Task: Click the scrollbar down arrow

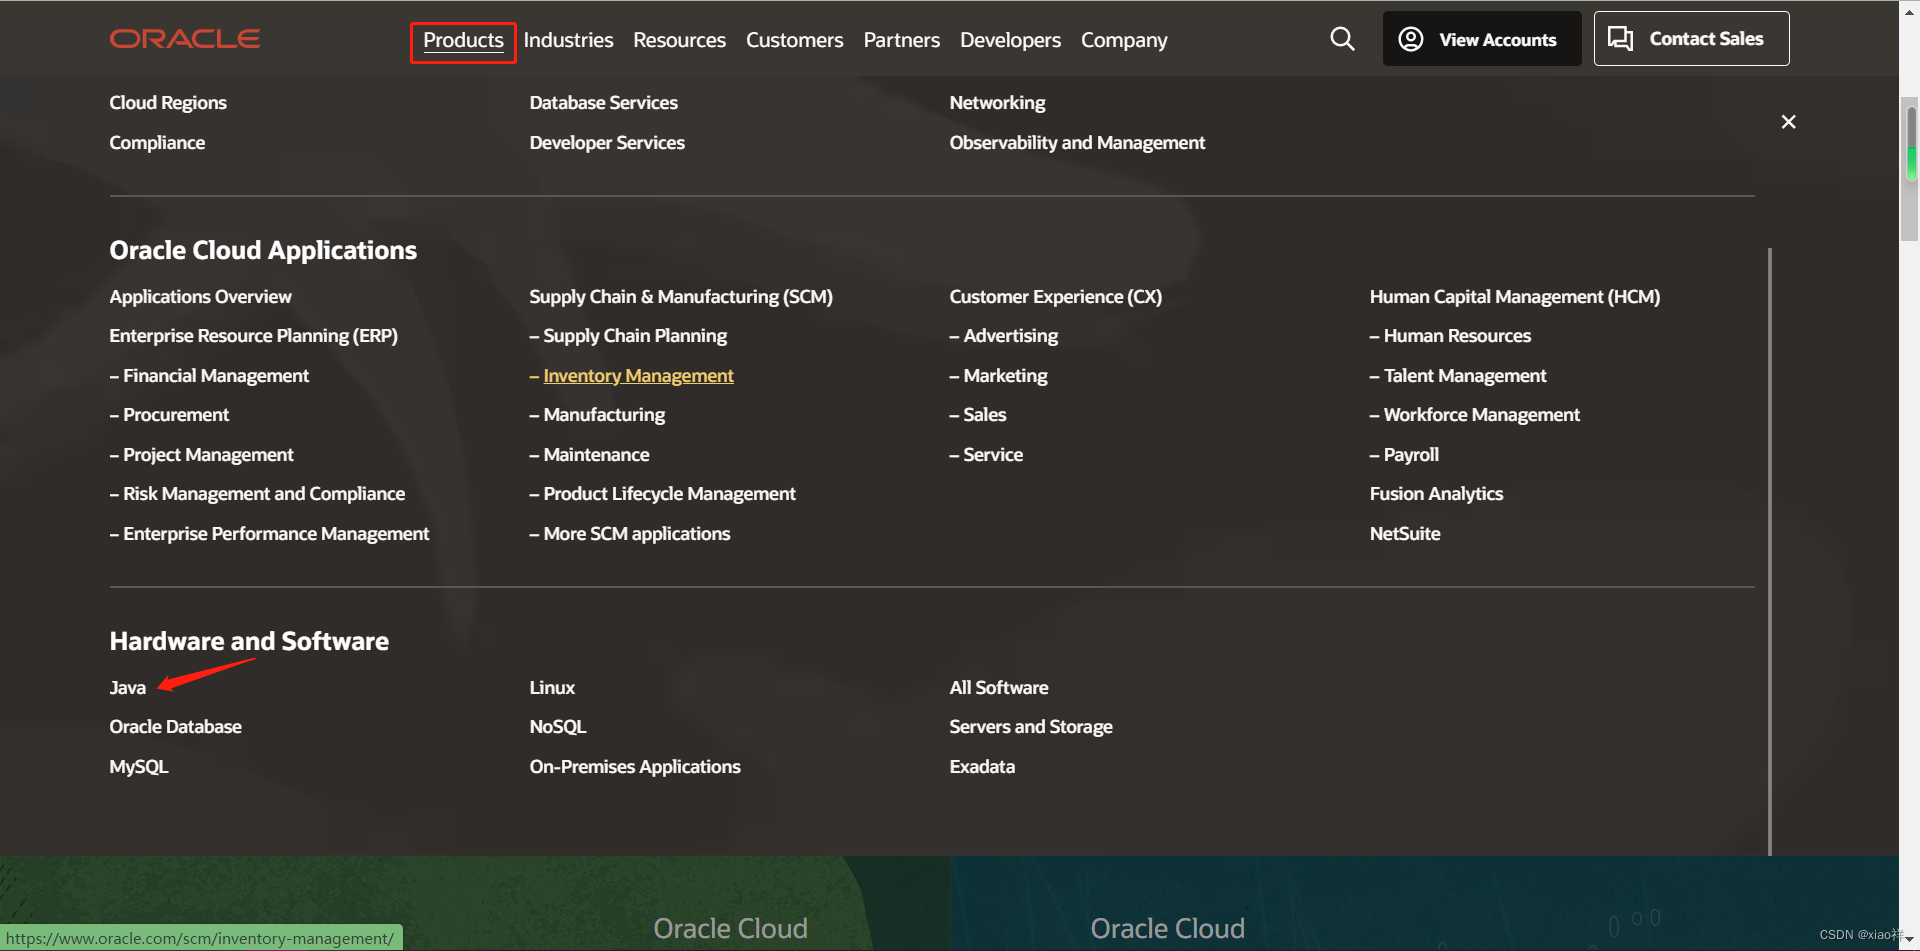Action: coord(1909,940)
